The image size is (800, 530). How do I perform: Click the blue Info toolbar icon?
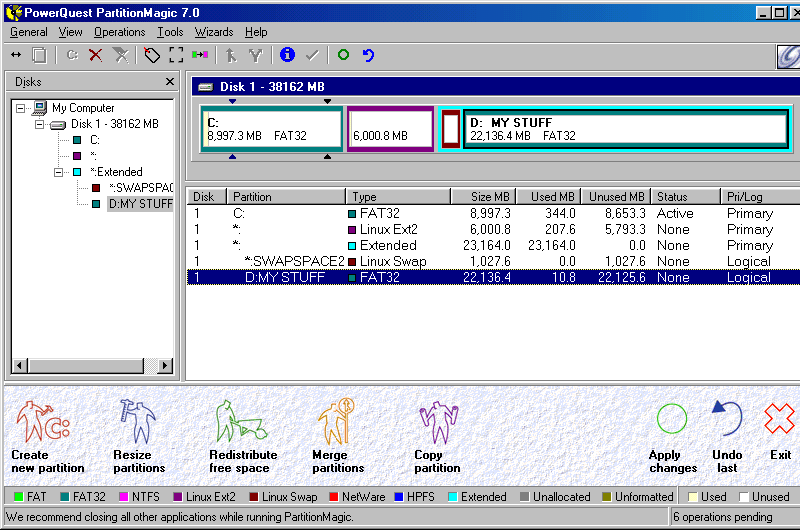point(287,55)
